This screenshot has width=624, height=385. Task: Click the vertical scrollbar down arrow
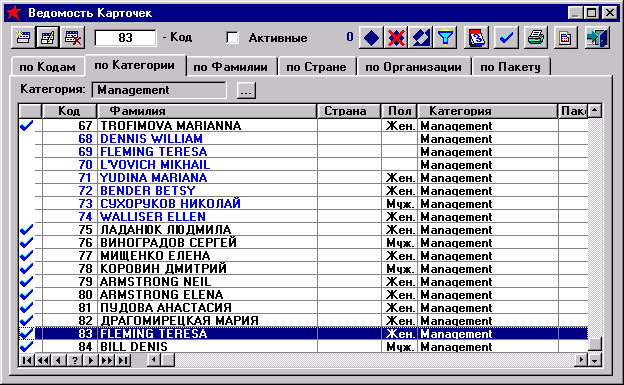(x=595, y=360)
